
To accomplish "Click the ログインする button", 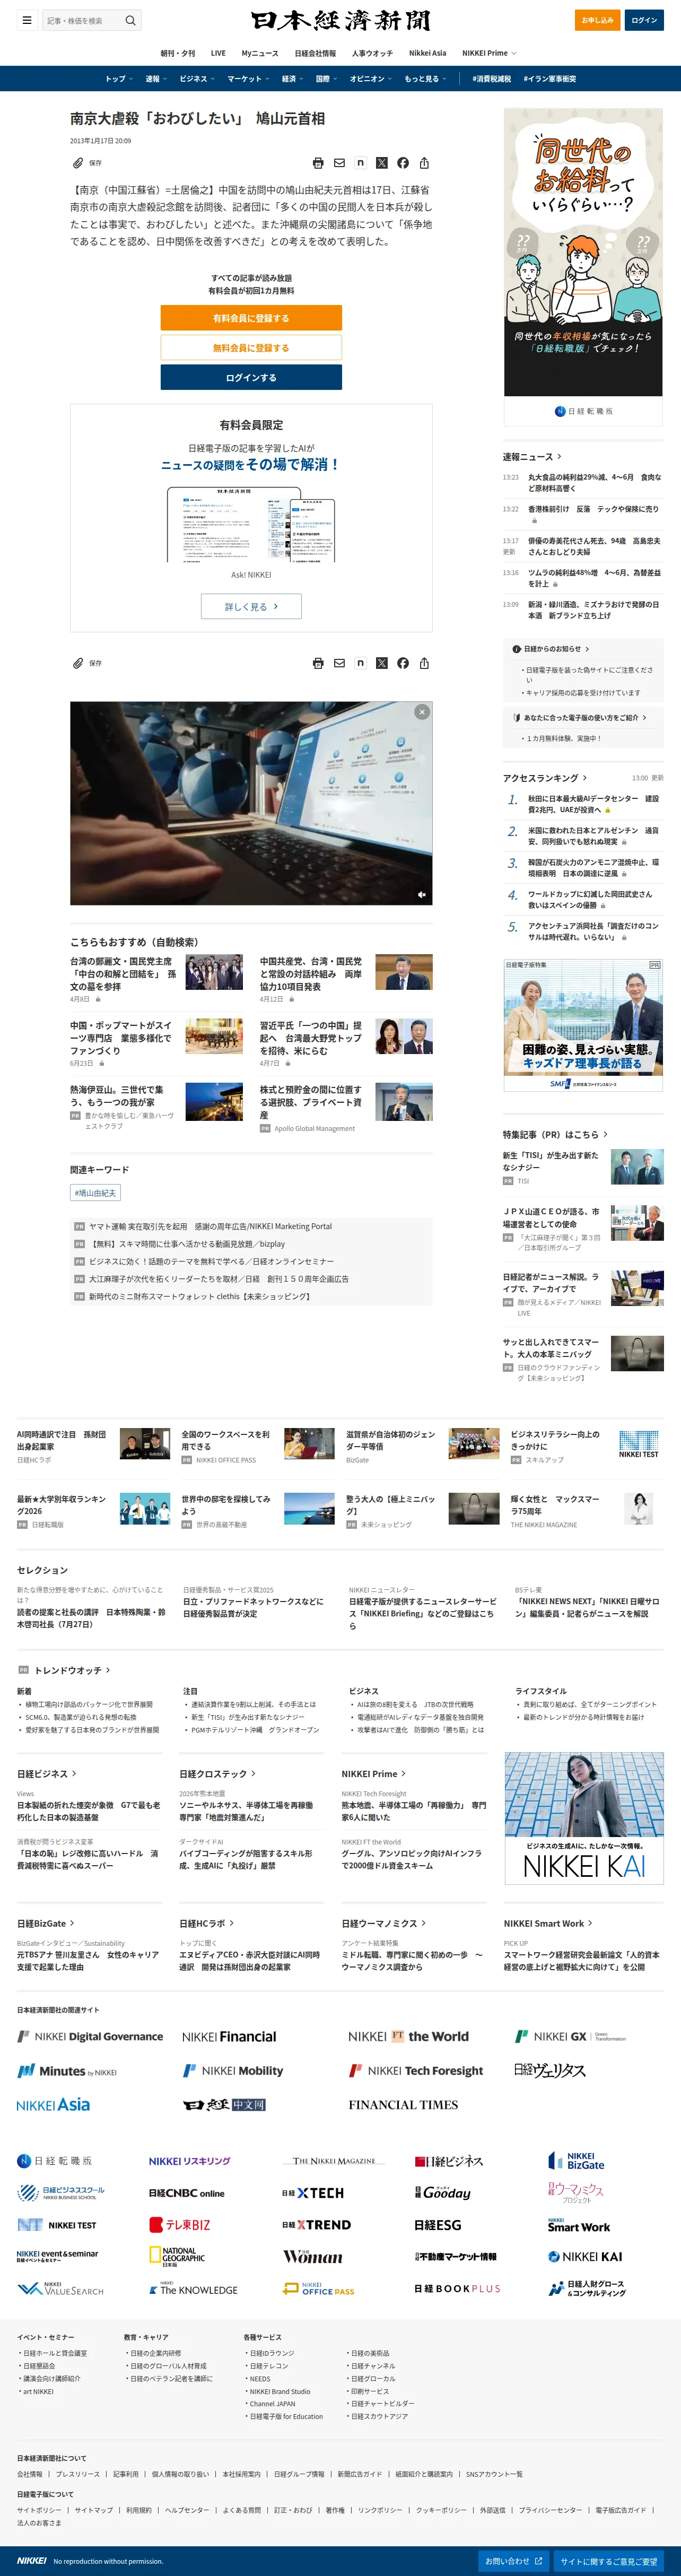I will [251, 377].
